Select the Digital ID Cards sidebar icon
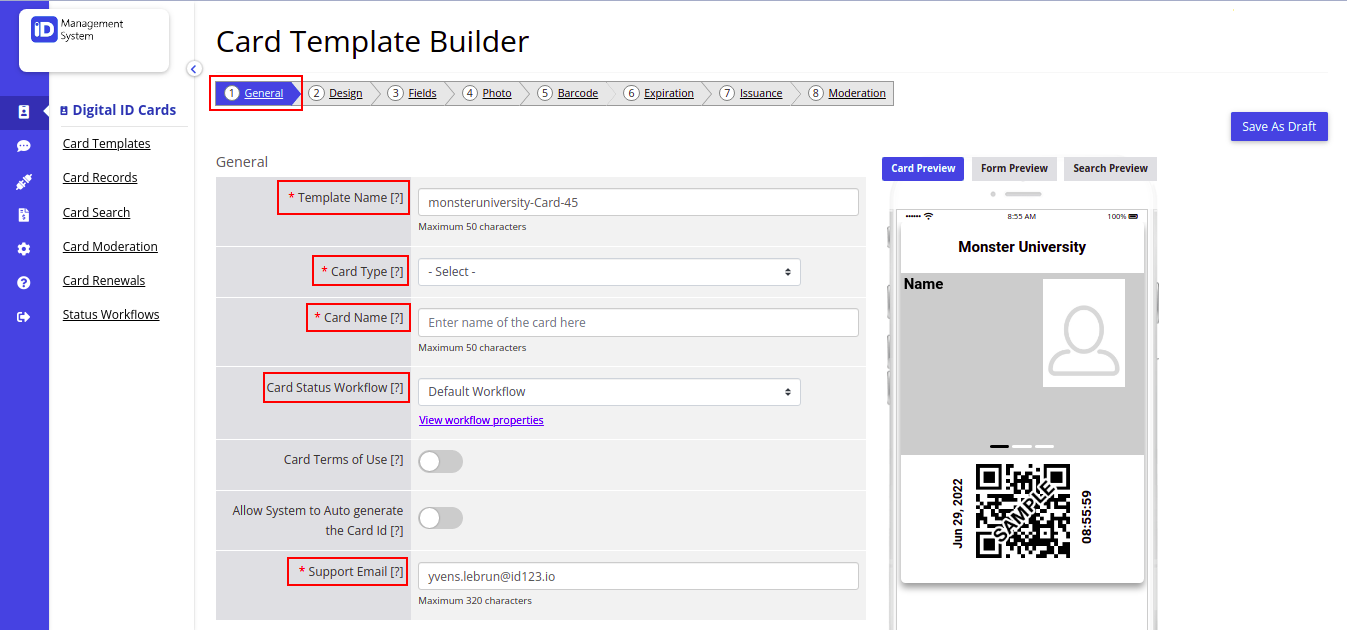Viewport: 1347px width, 630px height. [x=25, y=112]
